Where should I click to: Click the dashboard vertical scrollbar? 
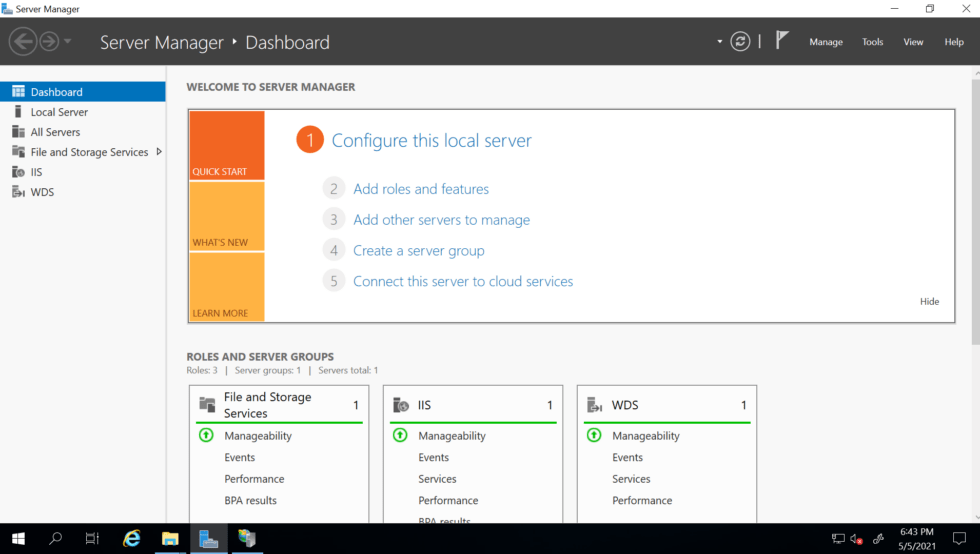(976, 212)
